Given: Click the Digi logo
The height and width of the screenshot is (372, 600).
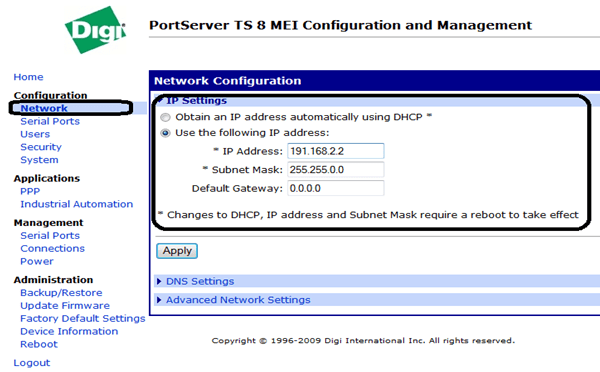Looking at the screenshot, I should click(x=96, y=30).
